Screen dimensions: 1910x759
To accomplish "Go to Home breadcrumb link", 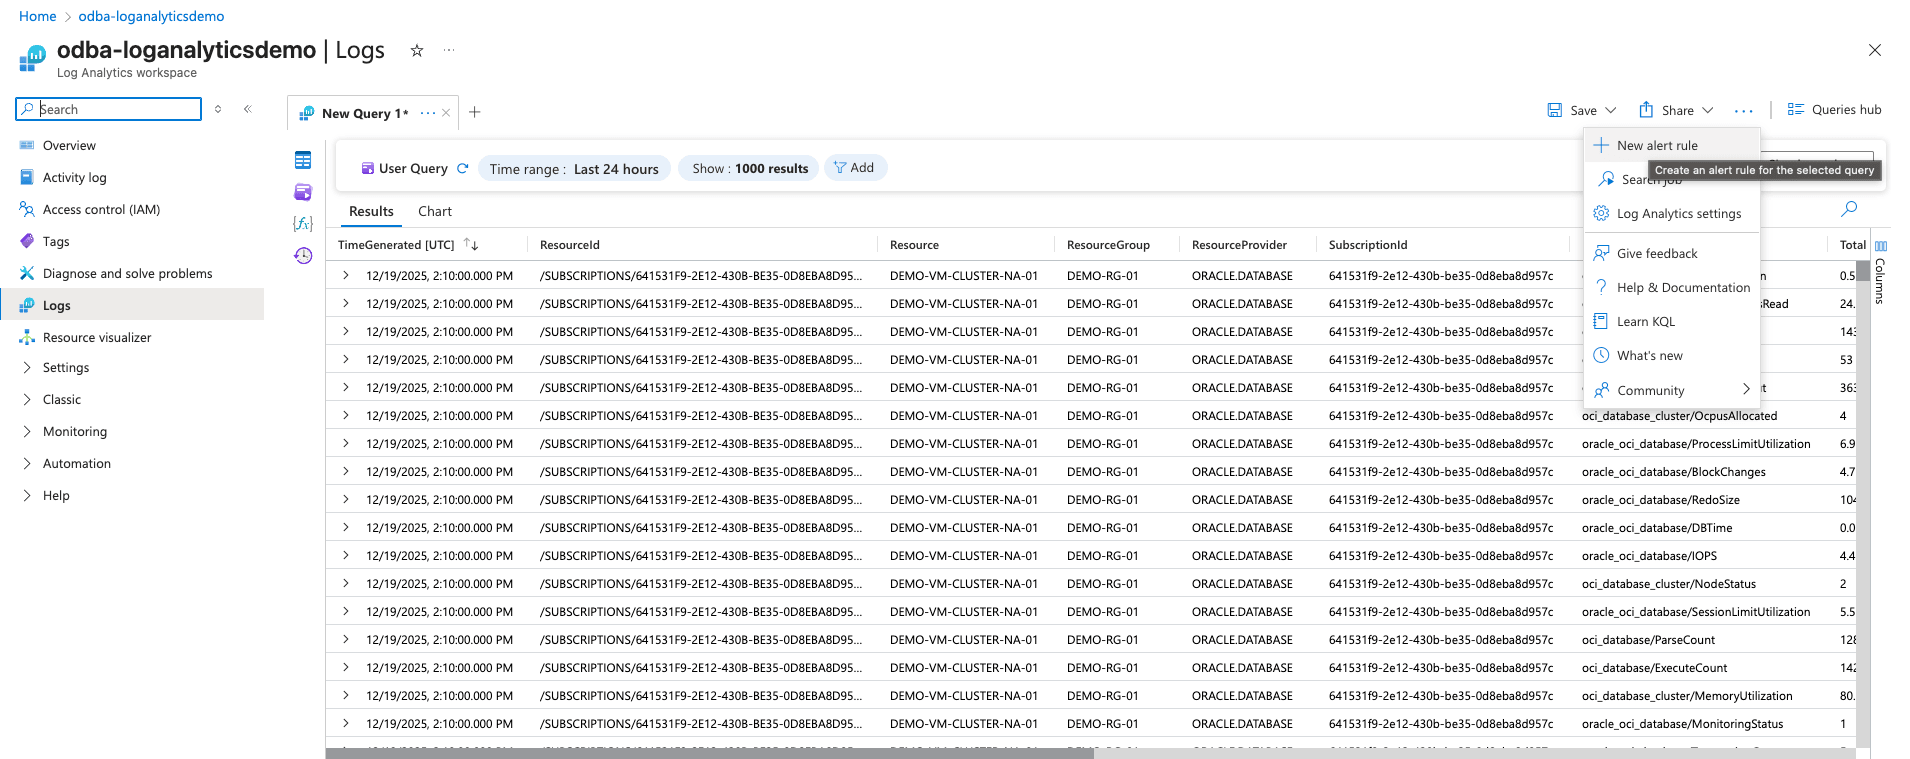I will pyautogui.click(x=38, y=16).
